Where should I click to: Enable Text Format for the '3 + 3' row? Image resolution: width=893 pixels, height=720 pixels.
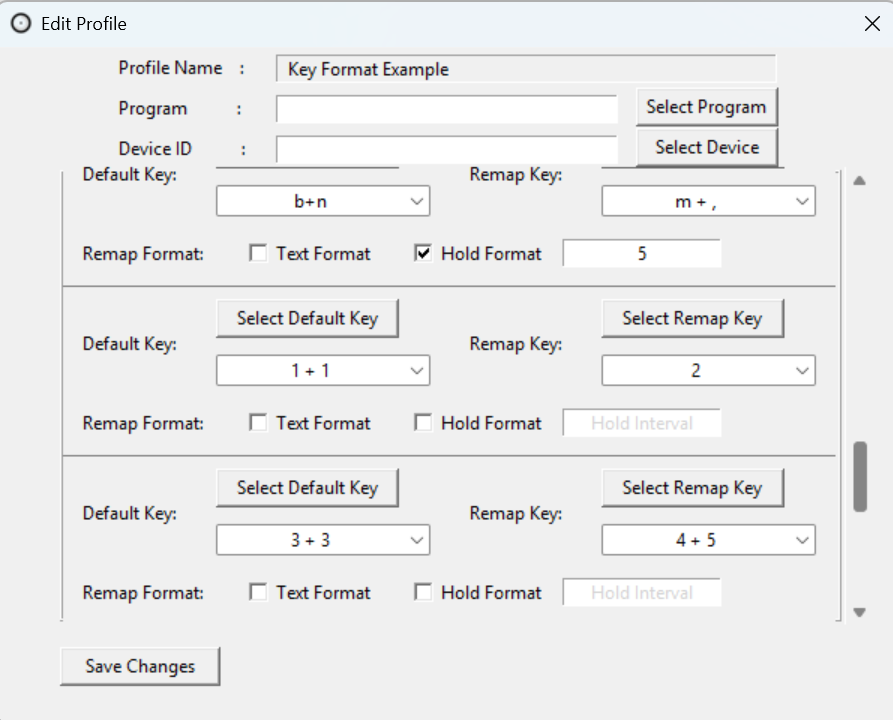pos(258,592)
